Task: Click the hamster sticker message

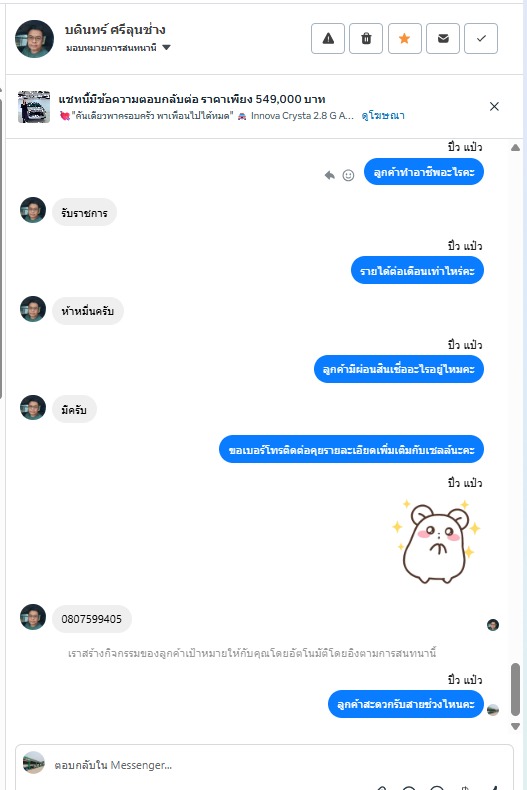Action: click(437, 542)
